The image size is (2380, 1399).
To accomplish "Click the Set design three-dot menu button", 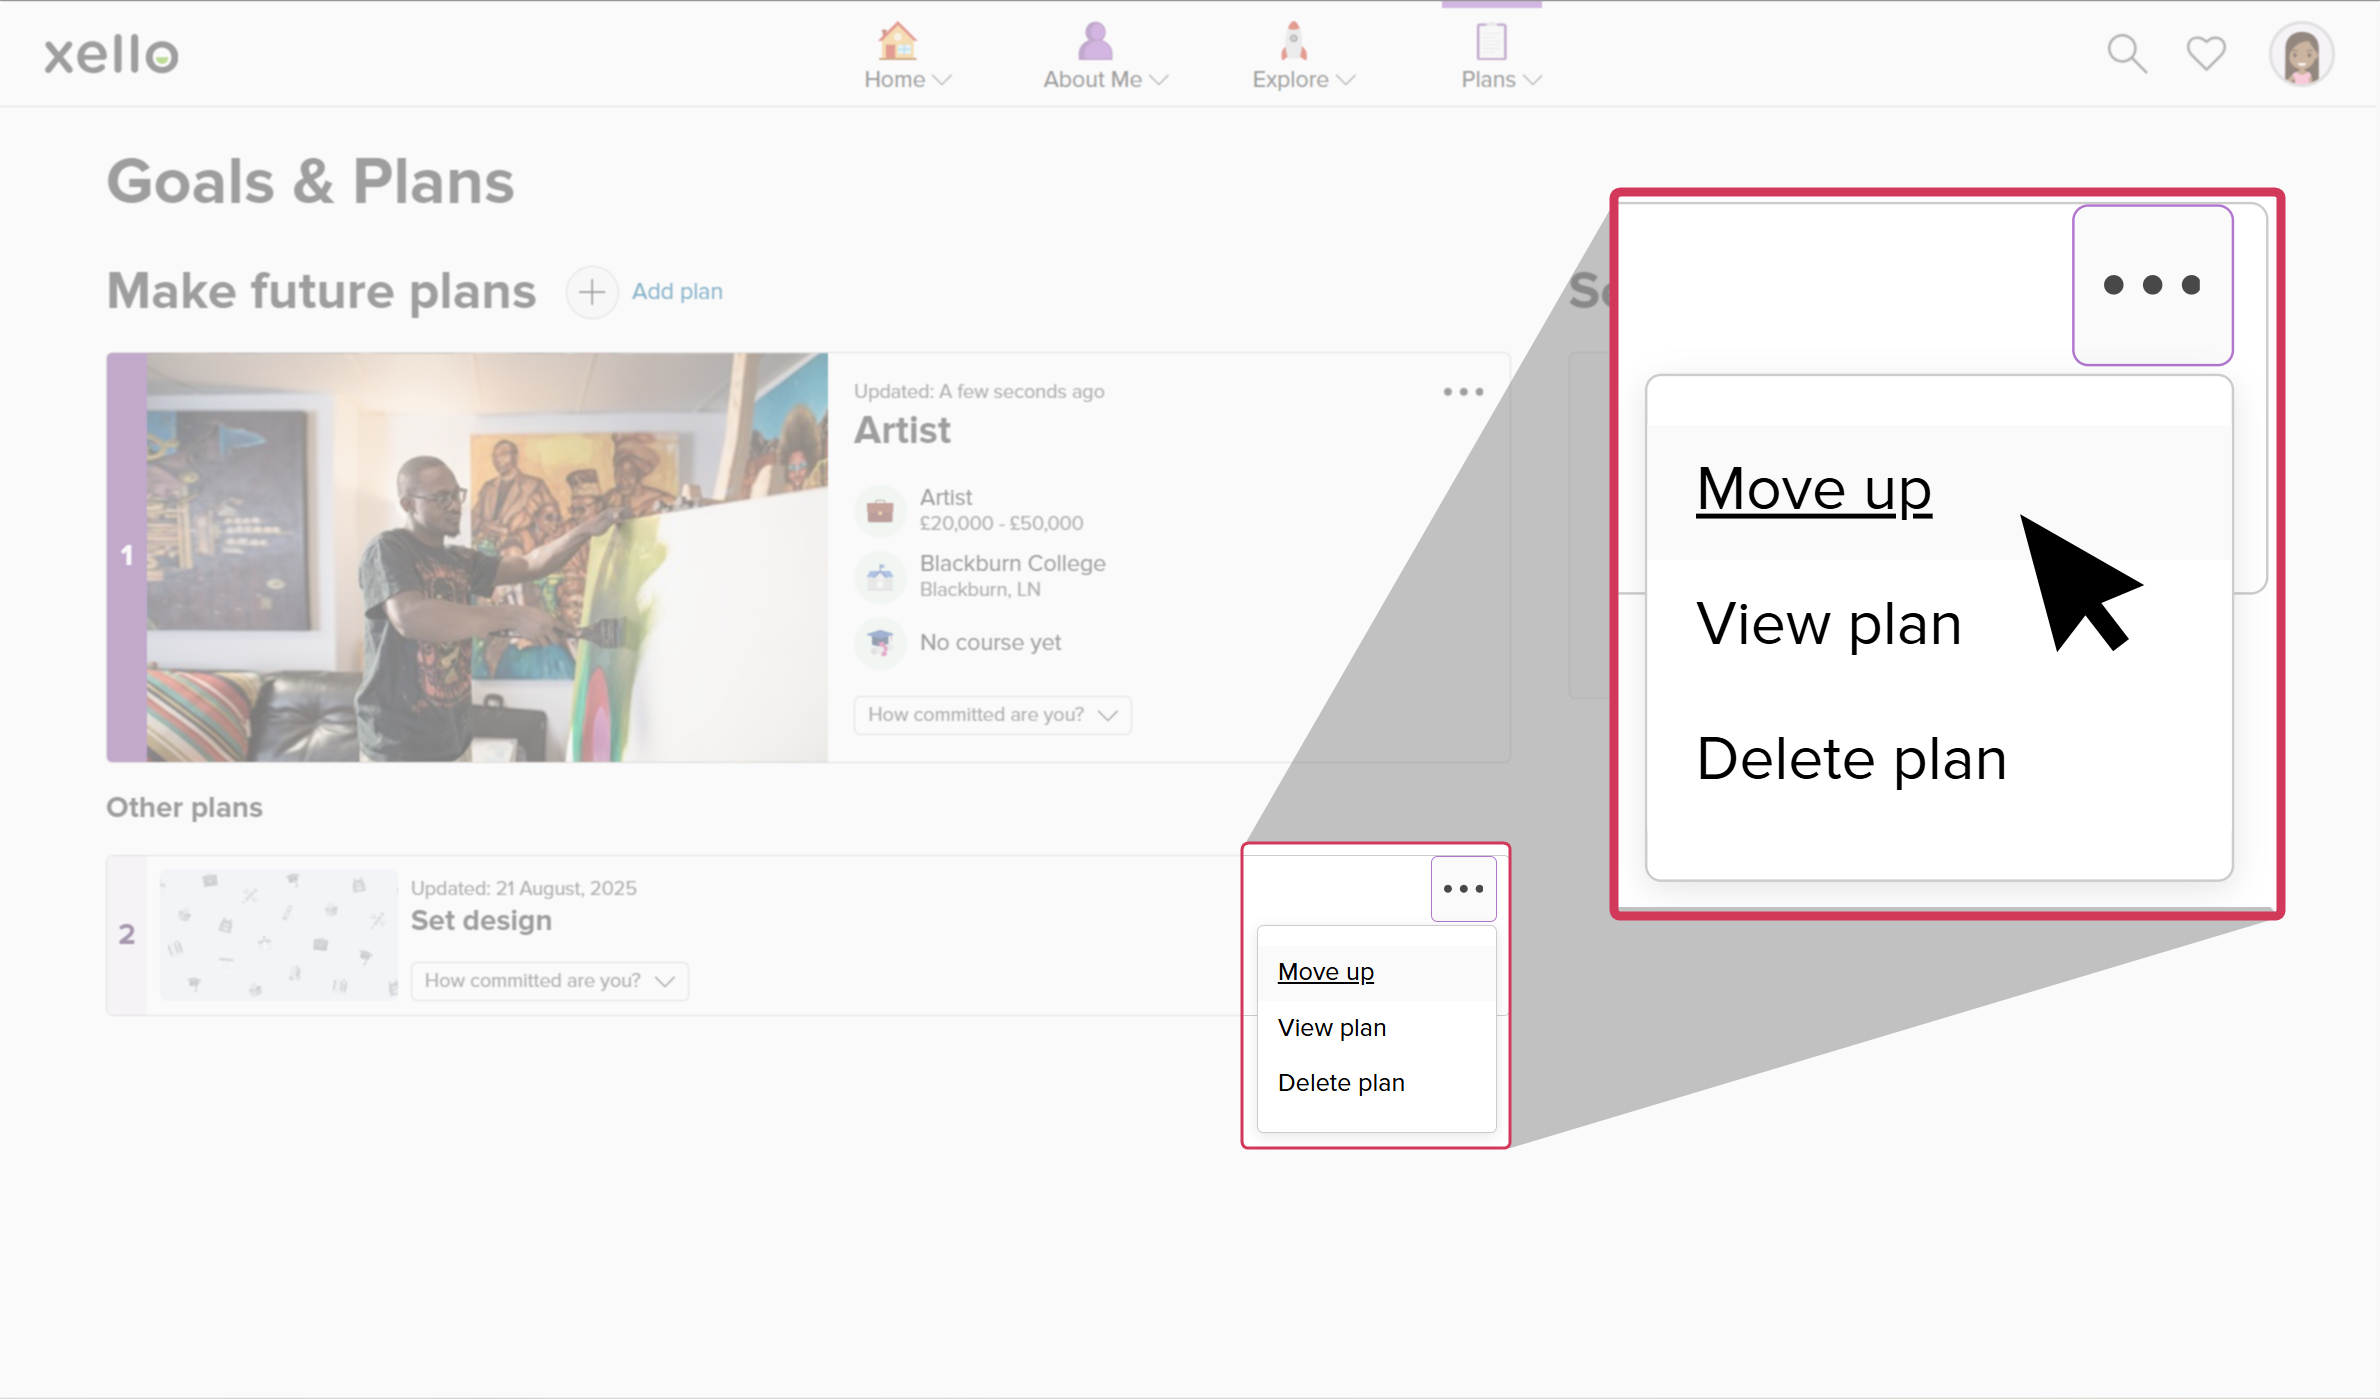I will tap(1463, 889).
